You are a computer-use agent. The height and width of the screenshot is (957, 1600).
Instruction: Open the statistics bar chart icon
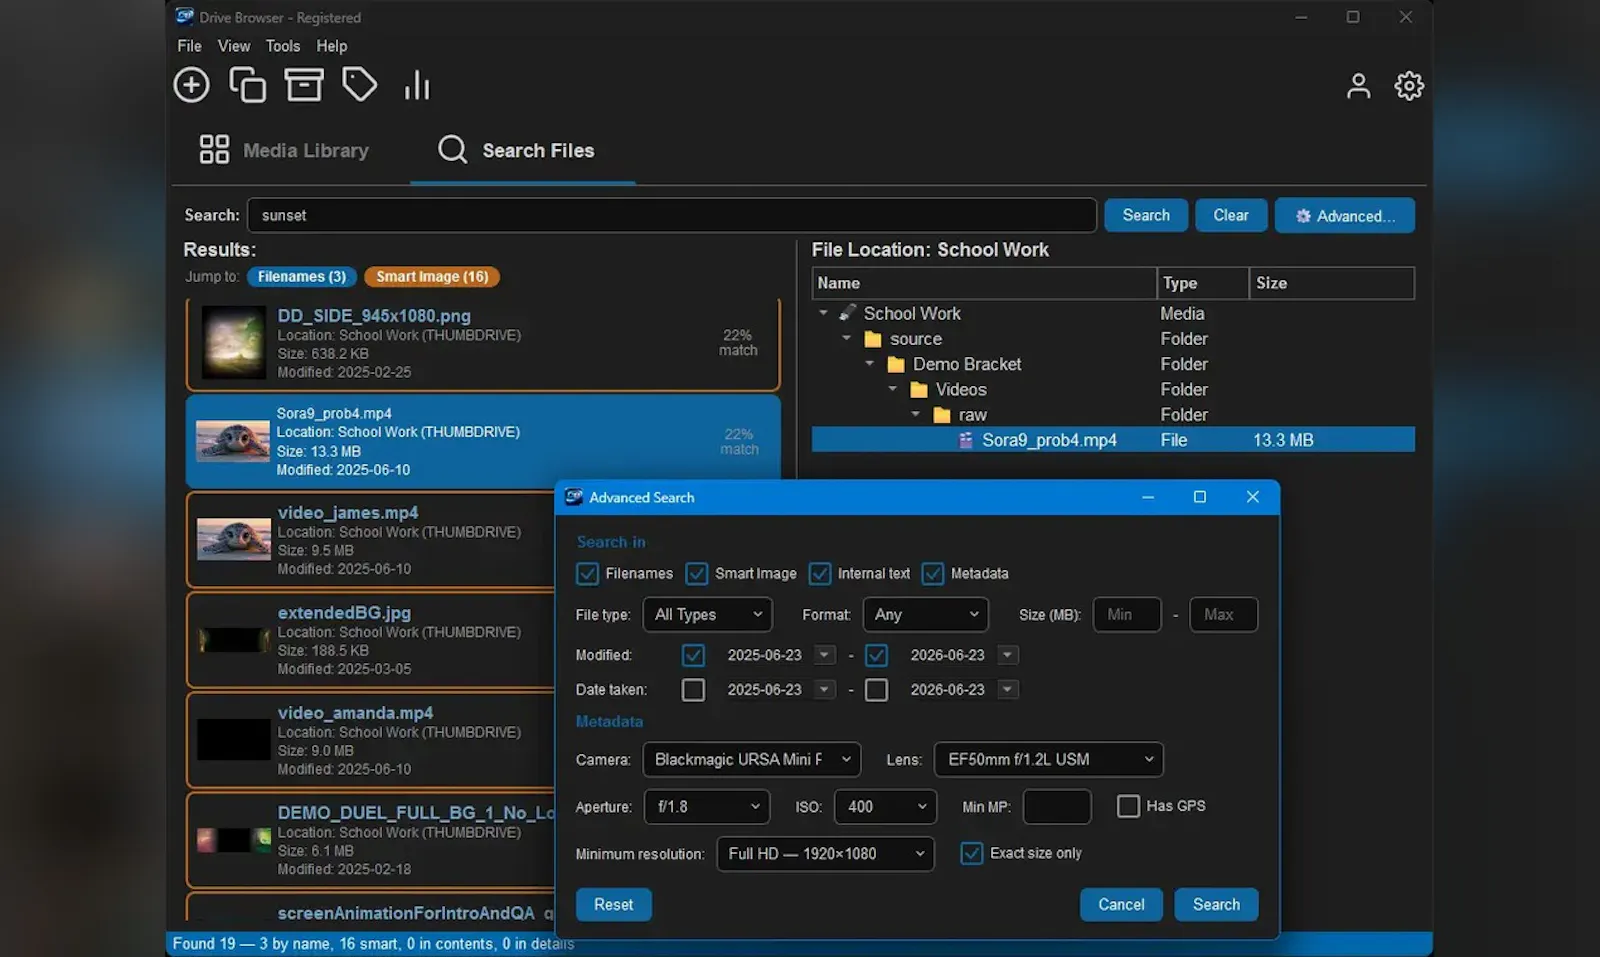coord(417,86)
